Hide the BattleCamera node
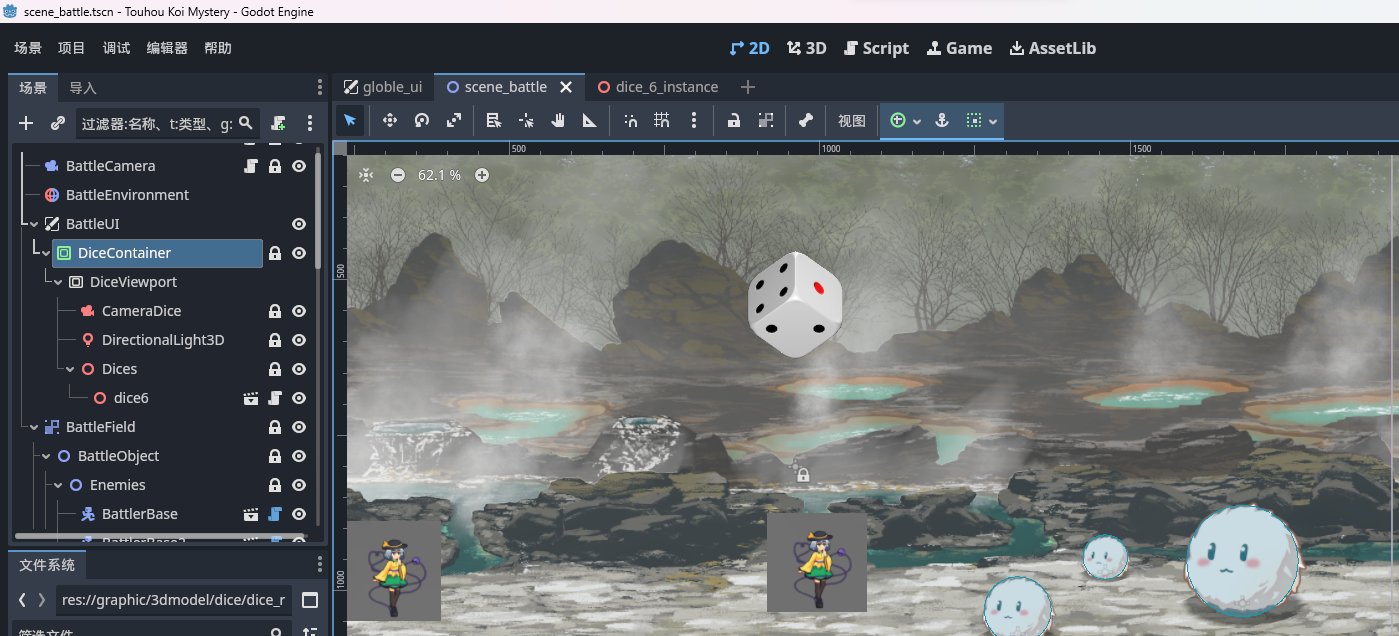 [299, 166]
